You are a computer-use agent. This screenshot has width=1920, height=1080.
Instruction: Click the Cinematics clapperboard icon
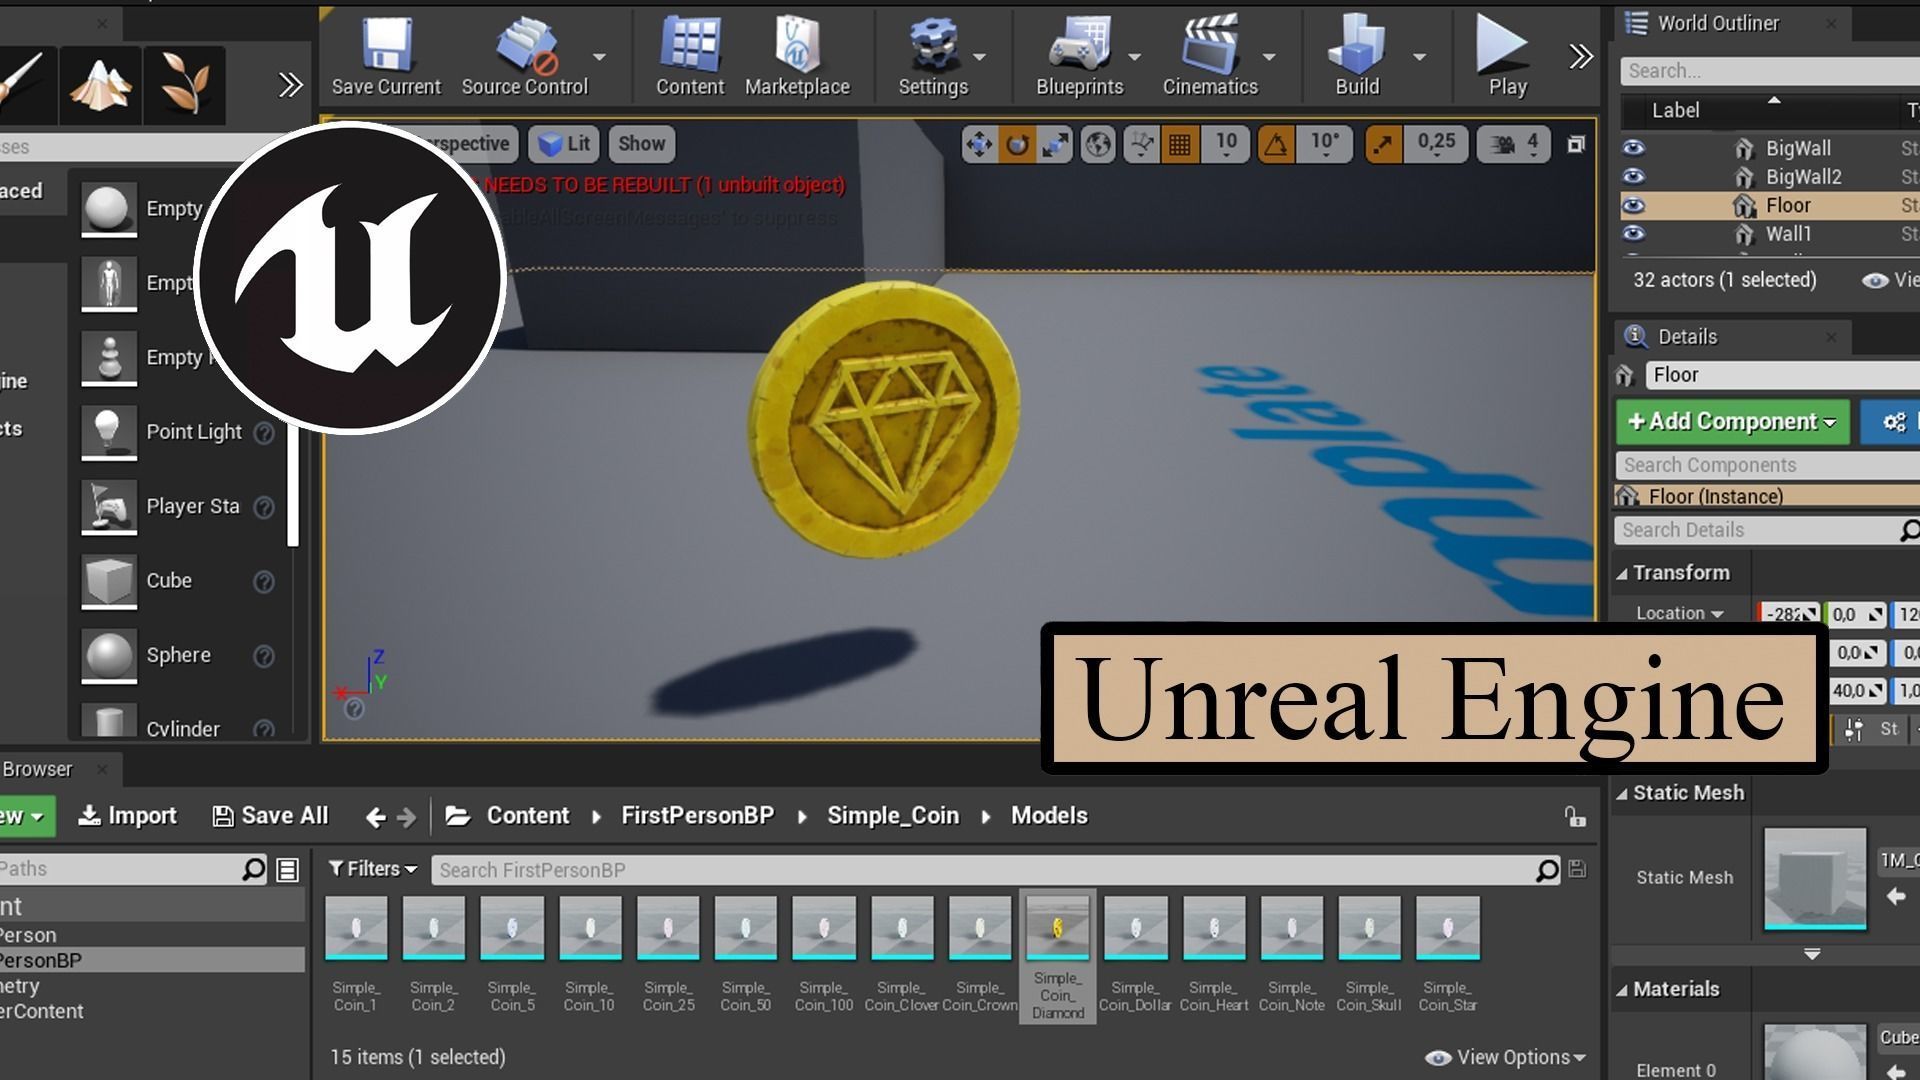1210,57
